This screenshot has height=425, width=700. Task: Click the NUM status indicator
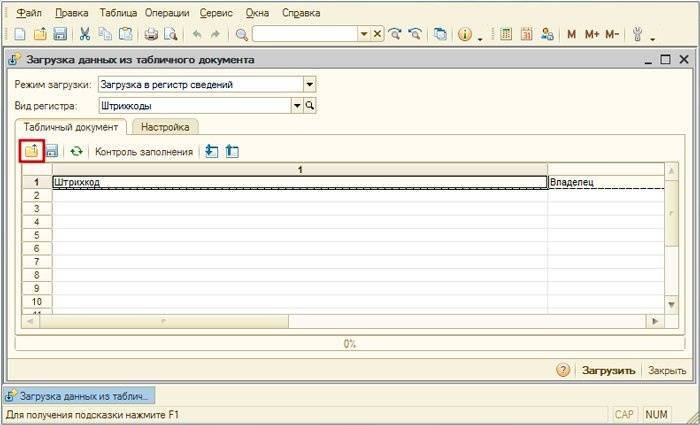[x=658, y=415]
